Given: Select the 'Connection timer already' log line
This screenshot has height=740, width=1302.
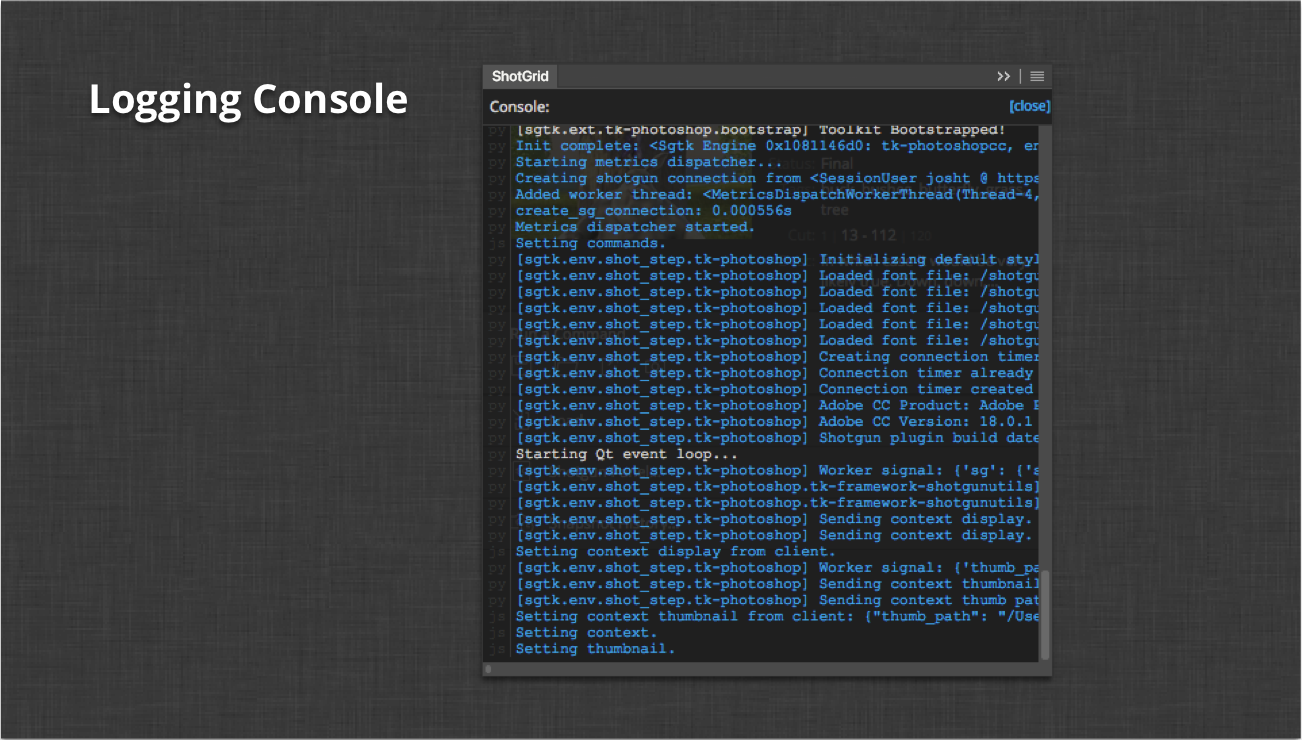Looking at the screenshot, I should tap(775, 373).
